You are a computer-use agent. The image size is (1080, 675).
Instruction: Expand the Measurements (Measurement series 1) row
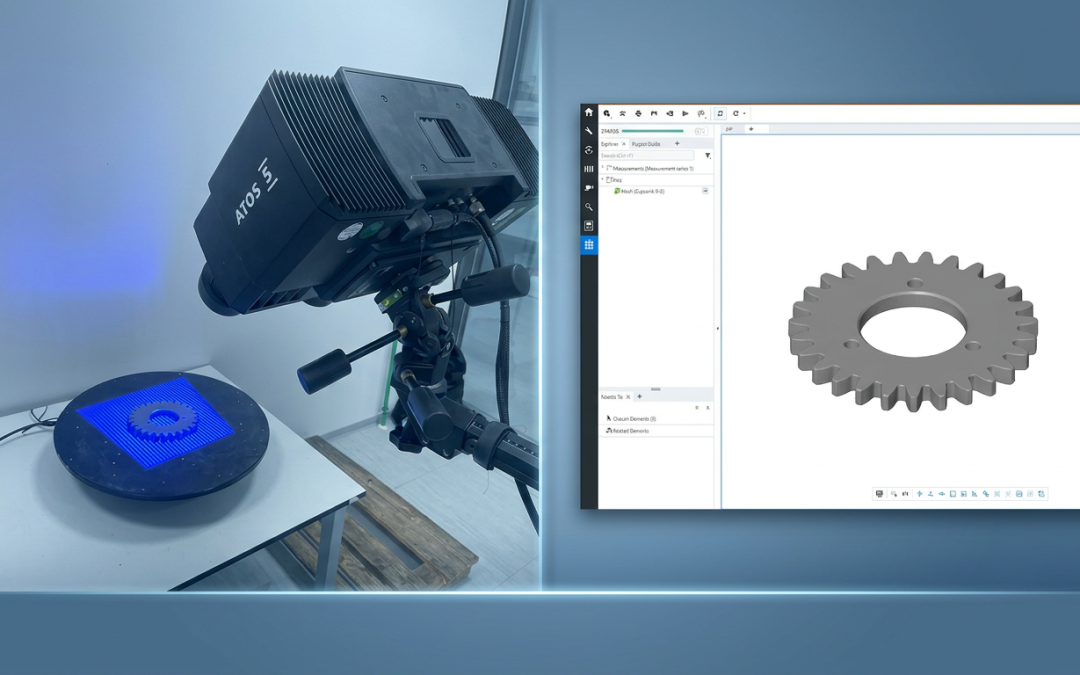coord(603,167)
